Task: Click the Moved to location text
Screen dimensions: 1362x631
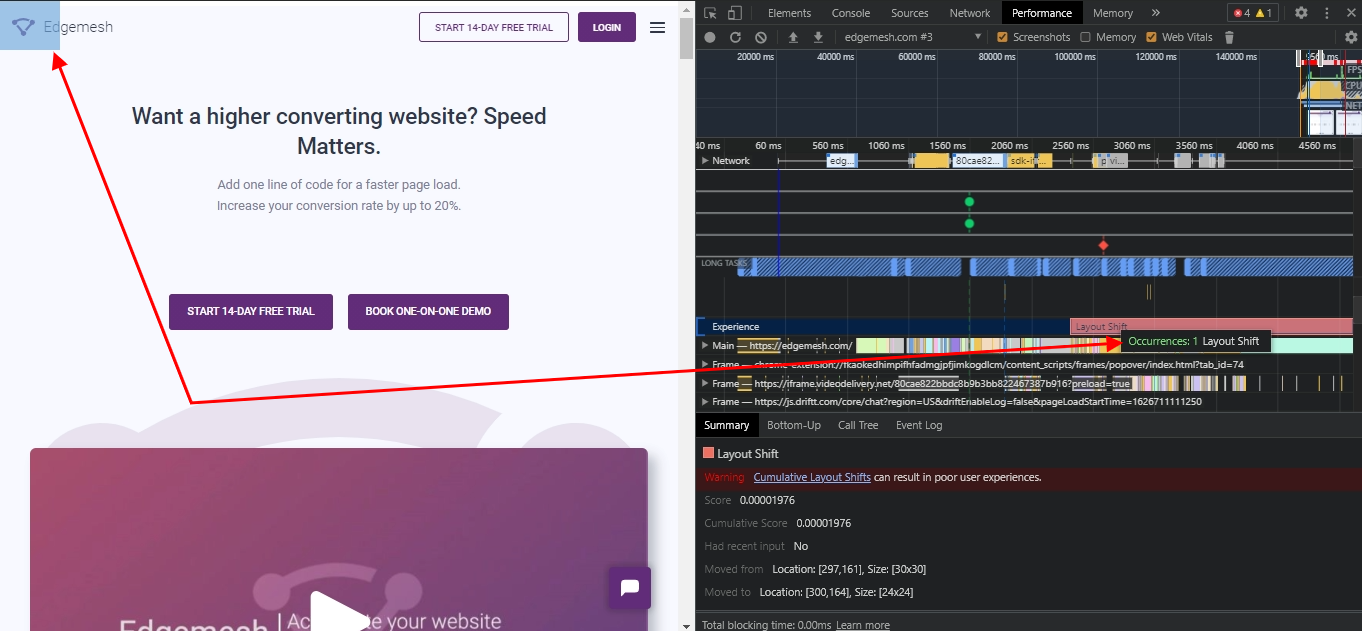Action: 836,592
